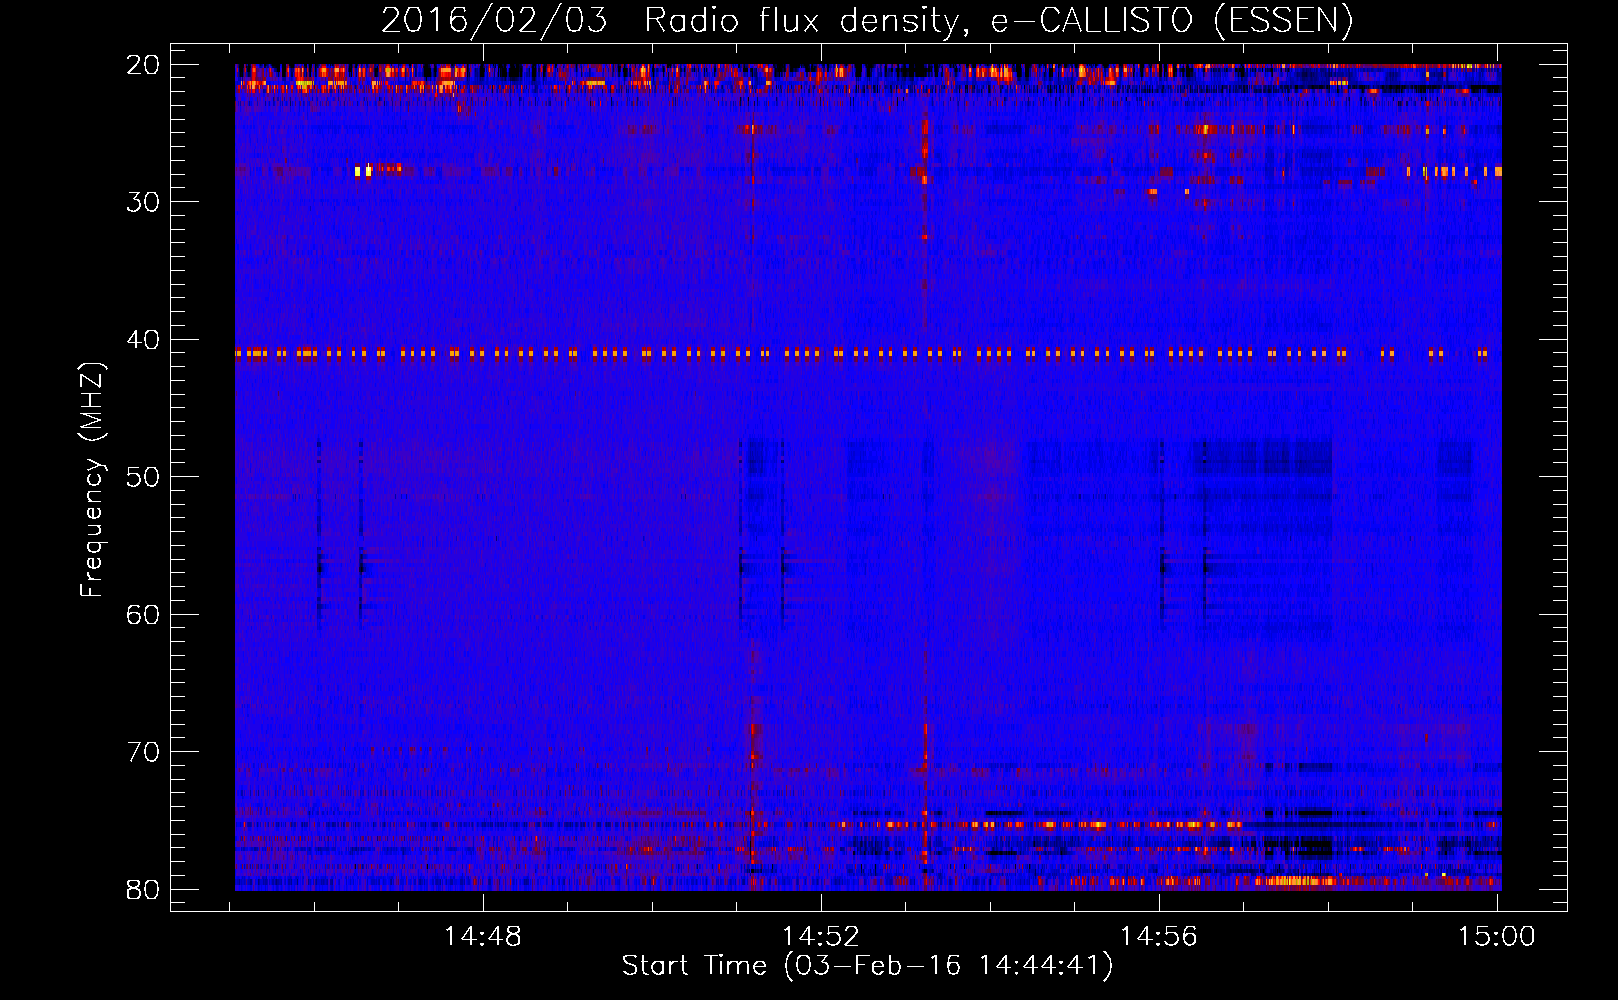Click the 14:48 time tick label
The image size is (1618, 1000).
click(483, 937)
